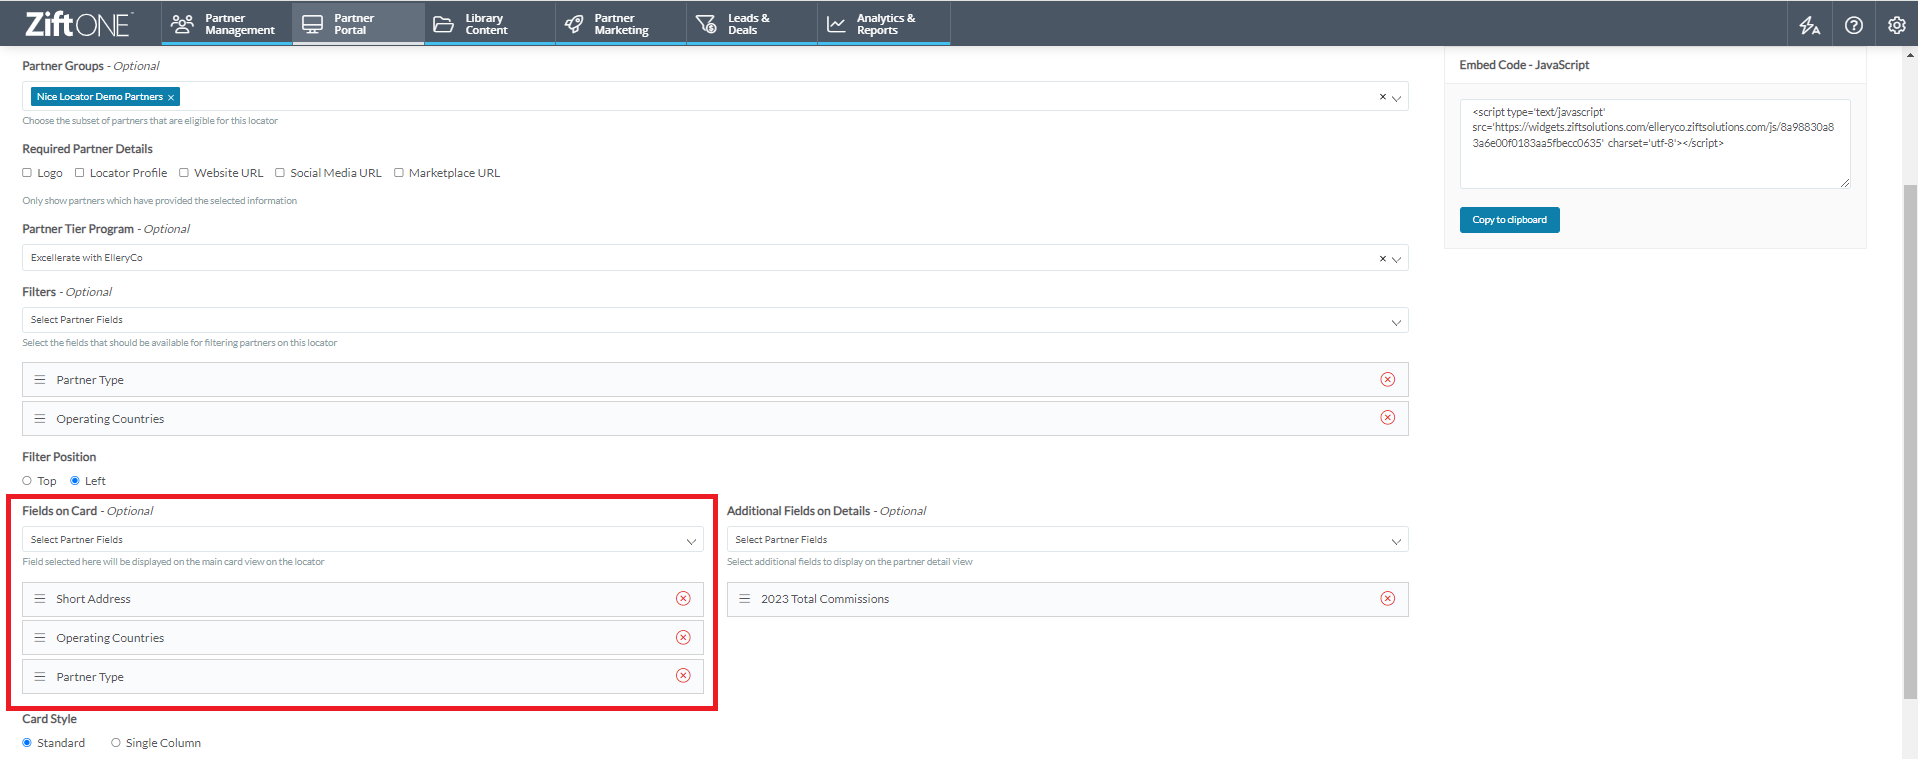Screen dimensions: 1918x759
Task: Grab the drag handle of Partner Type filter
Action: coord(40,380)
